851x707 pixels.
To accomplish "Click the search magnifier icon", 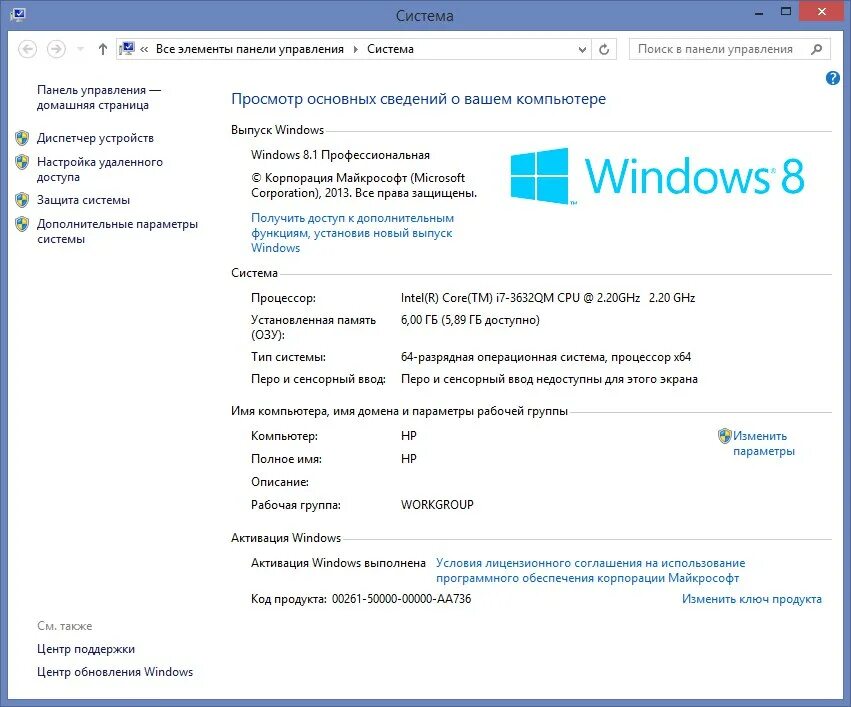I will pos(816,49).
